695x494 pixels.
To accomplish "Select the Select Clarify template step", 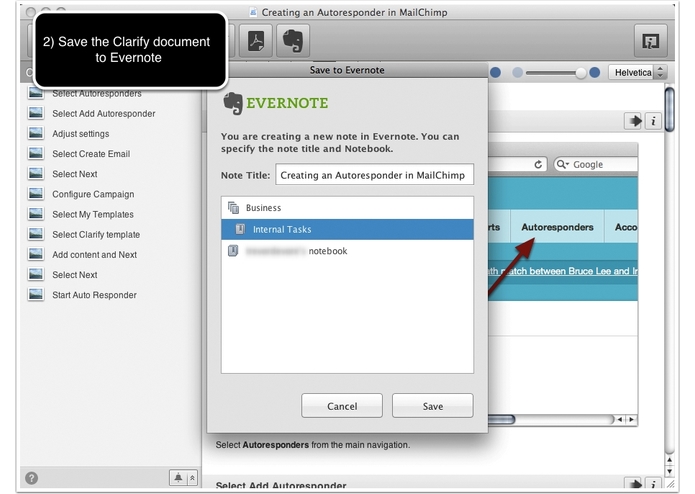I will [x=96, y=234].
